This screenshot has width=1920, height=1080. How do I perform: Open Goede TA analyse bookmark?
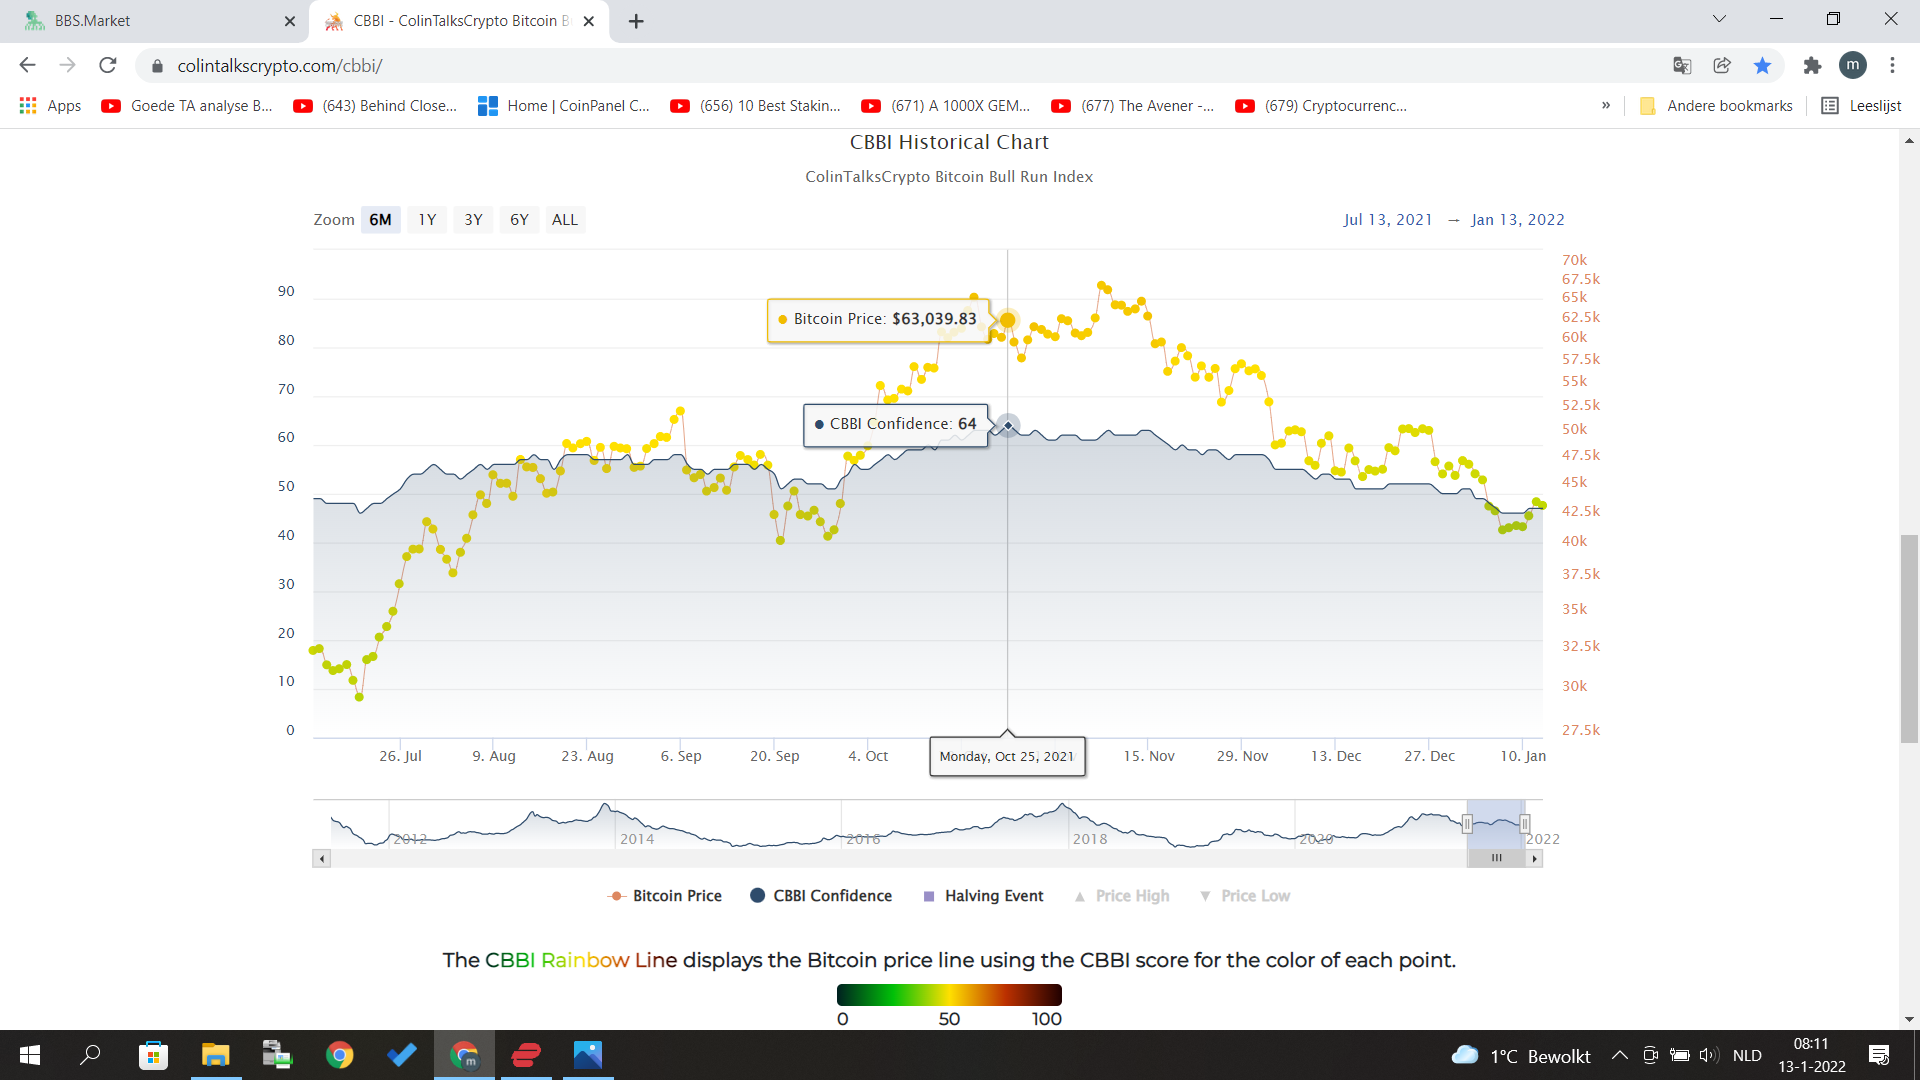tap(187, 106)
